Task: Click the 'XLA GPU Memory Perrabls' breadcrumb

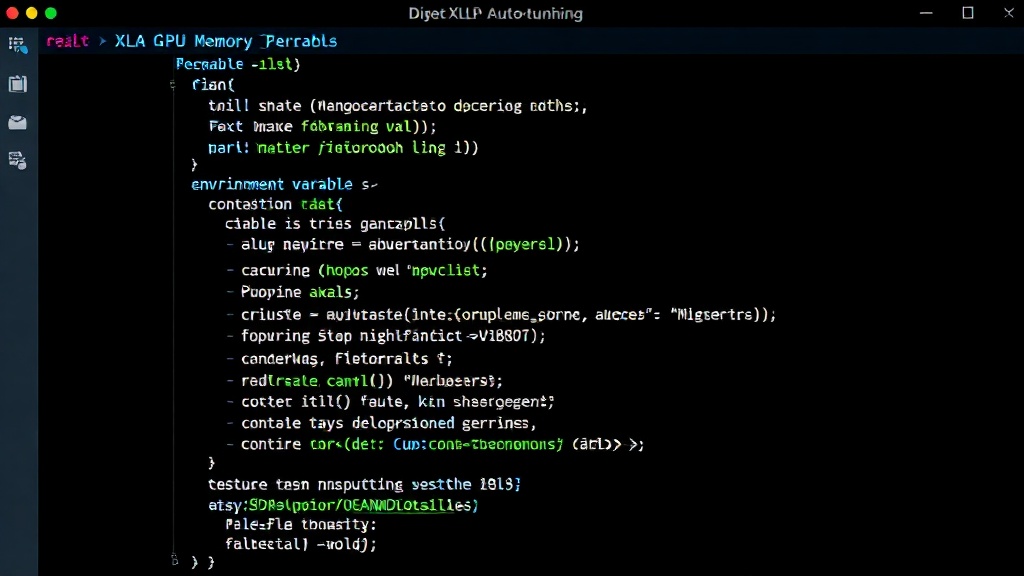Action: pos(226,41)
